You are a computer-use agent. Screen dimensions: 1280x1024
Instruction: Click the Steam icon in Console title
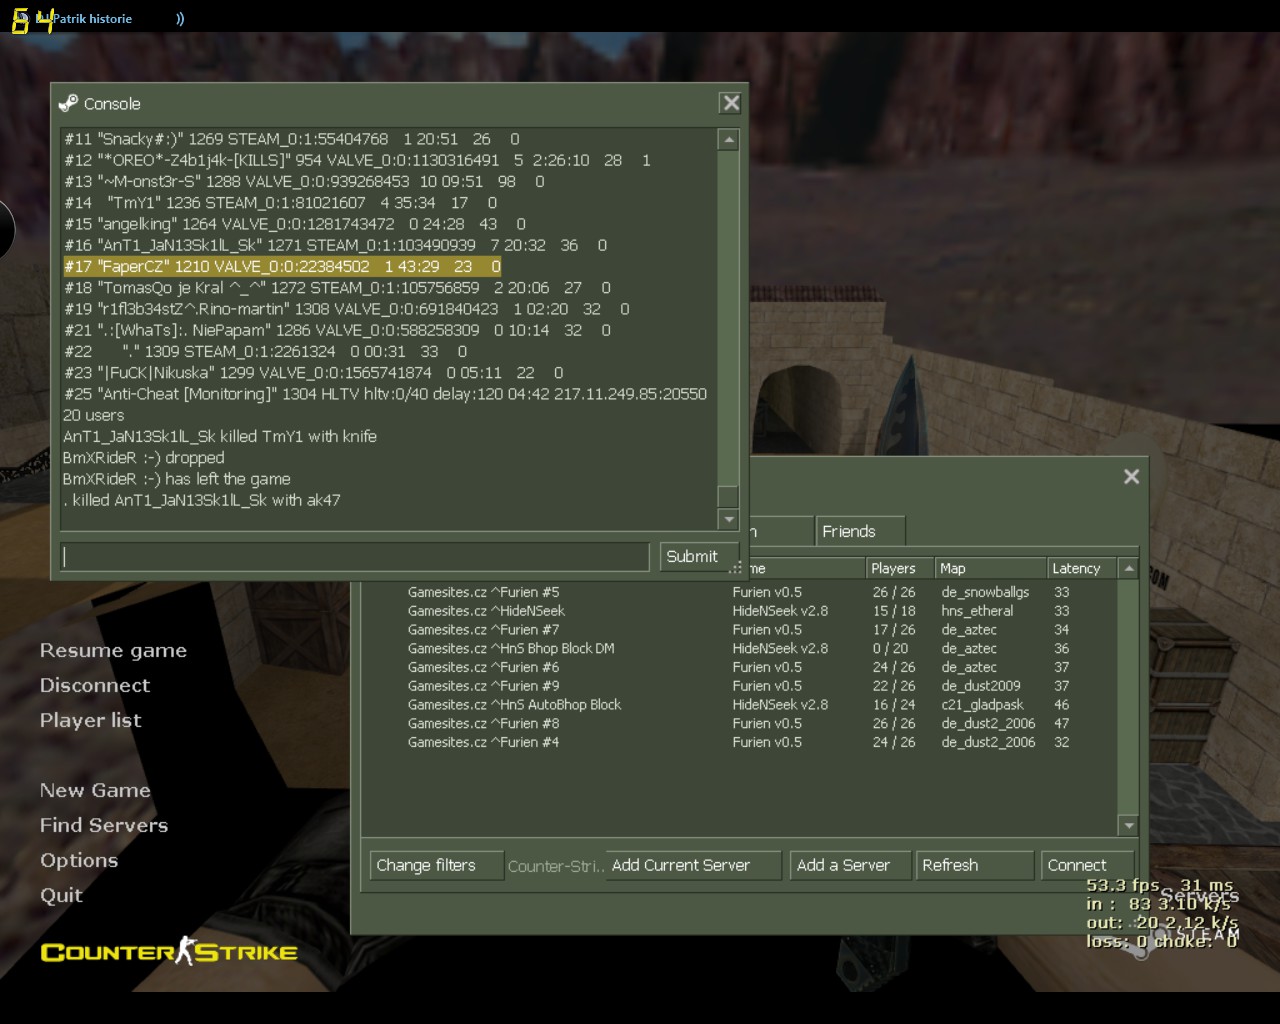coord(69,103)
